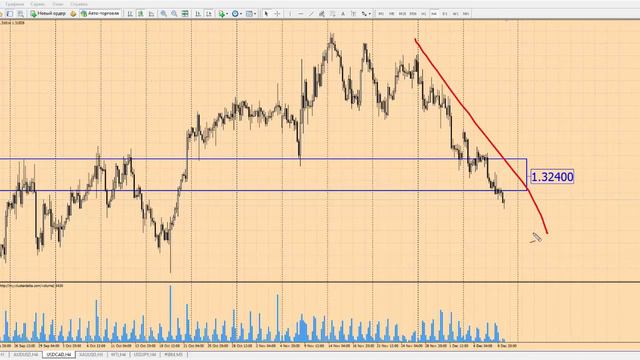Switch to the M30 timeframe
The image size is (640, 360).
pos(413,13)
